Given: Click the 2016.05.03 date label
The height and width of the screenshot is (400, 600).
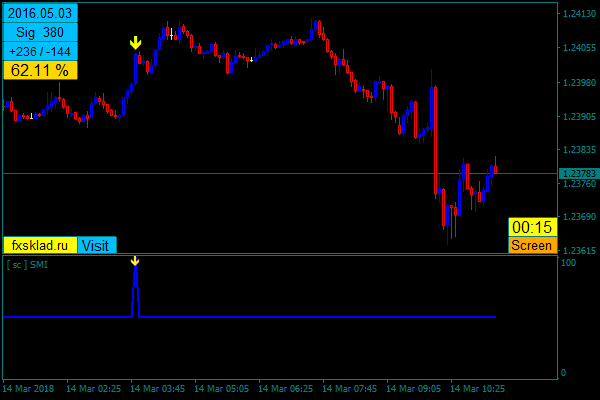Looking at the screenshot, I should click(40, 13).
